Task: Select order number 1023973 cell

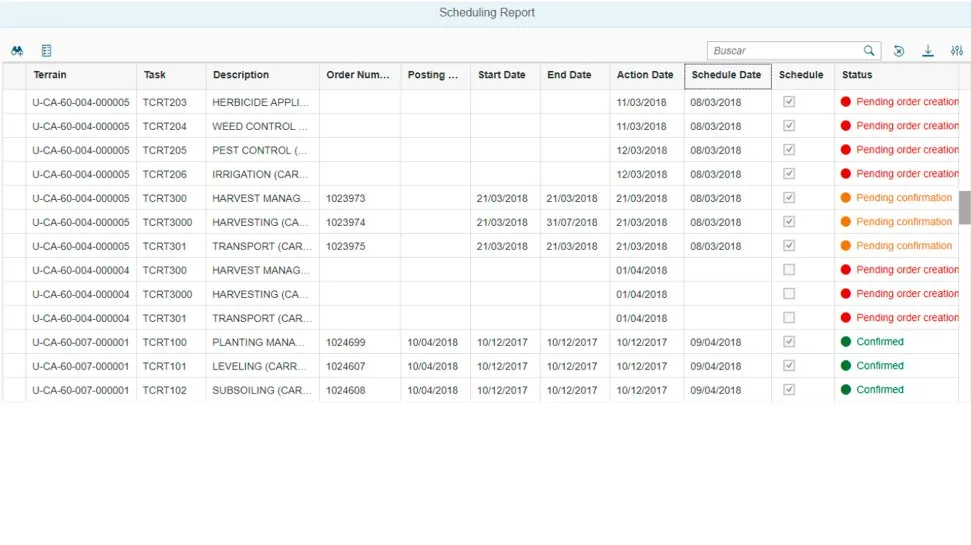Action: click(x=346, y=198)
